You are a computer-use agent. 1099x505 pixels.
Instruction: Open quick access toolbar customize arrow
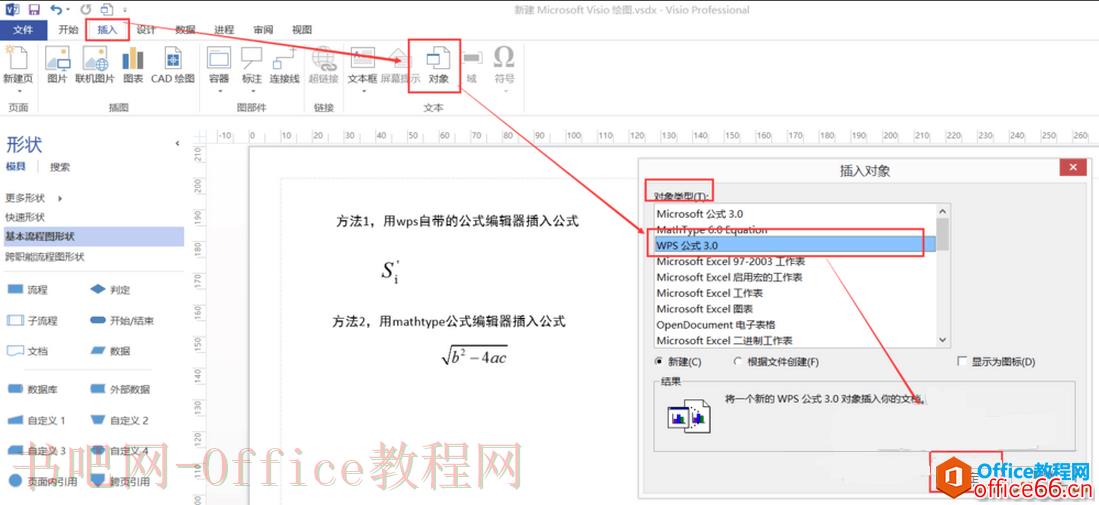coord(125,11)
